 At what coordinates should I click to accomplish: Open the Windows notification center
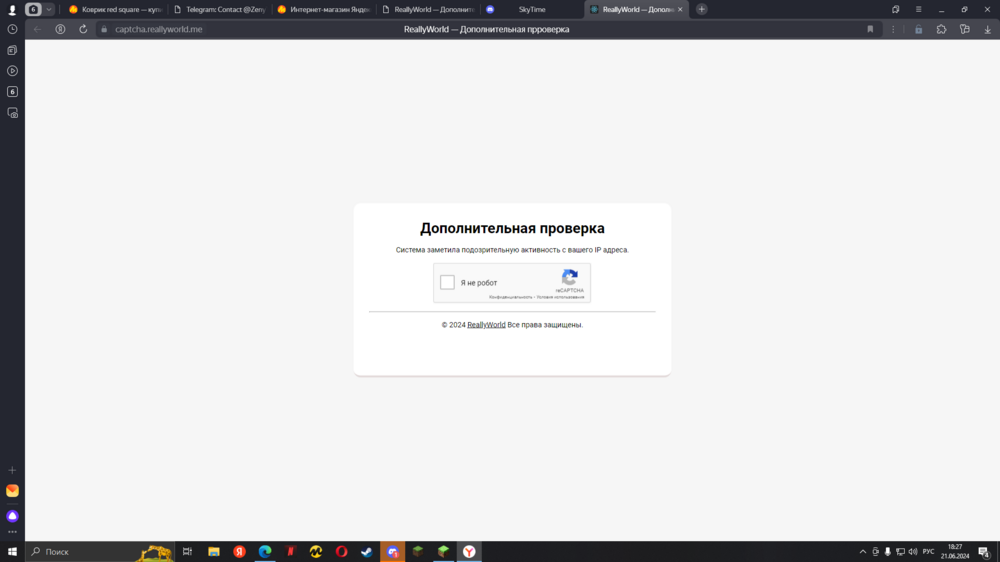click(x=984, y=552)
